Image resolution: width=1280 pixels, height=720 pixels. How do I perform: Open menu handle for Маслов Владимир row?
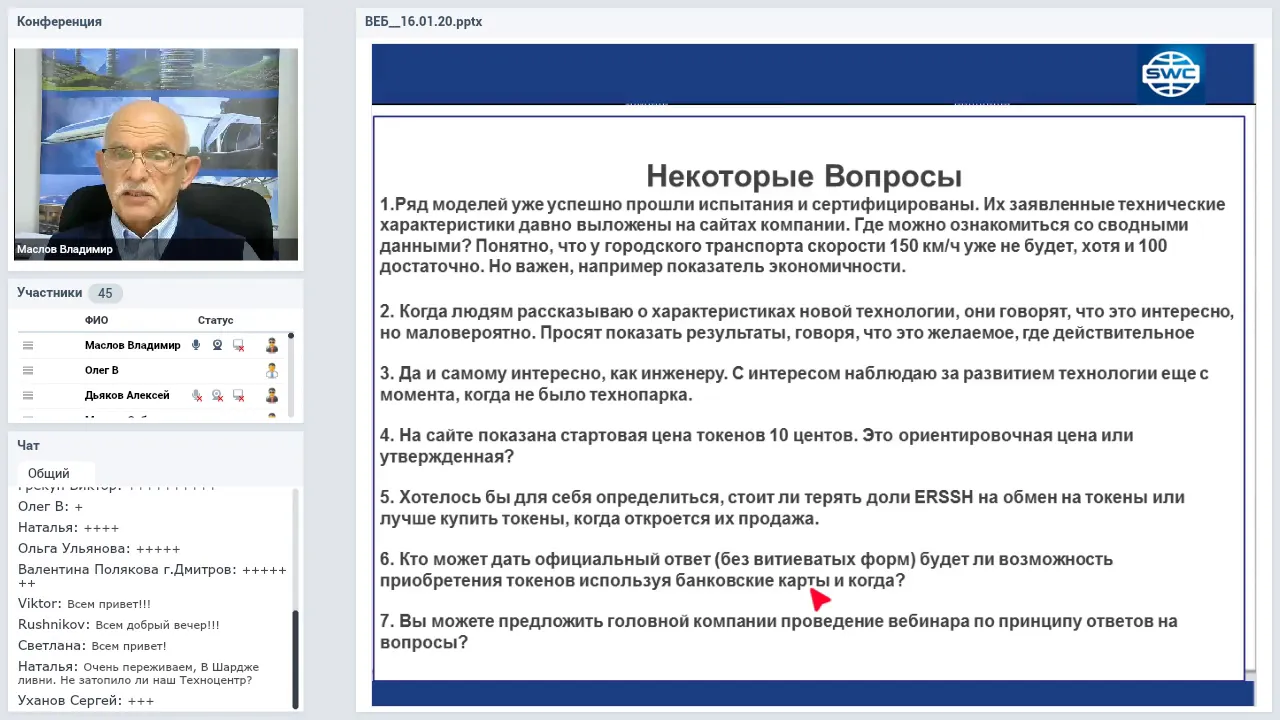click(x=28, y=345)
